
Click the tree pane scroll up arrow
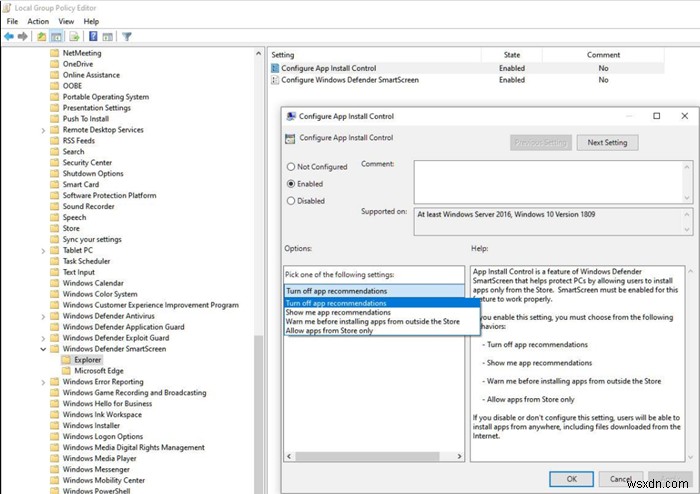coord(258,54)
